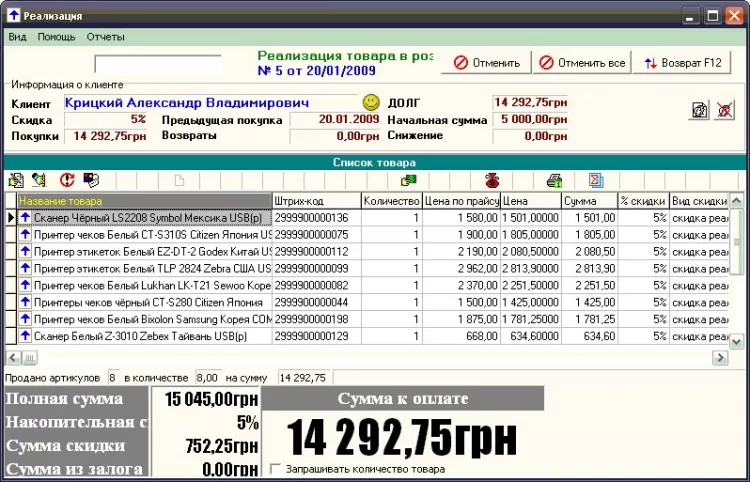This screenshot has width=750, height=482.
Task: Click the crossed-out client icon to remove client
Action: point(725,110)
